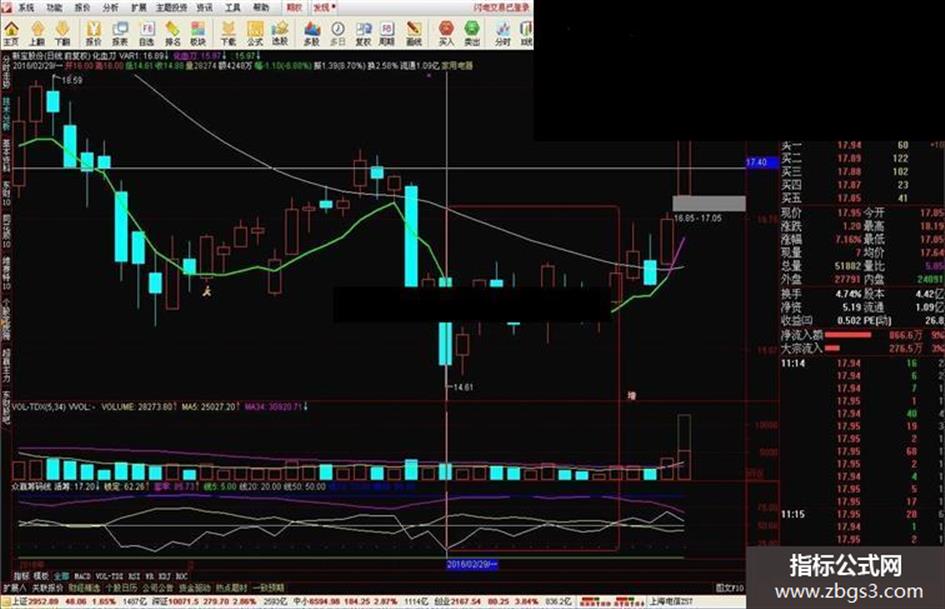Click the 净流入额 row
This screenshot has height=609, width=945.
[862, 335]
